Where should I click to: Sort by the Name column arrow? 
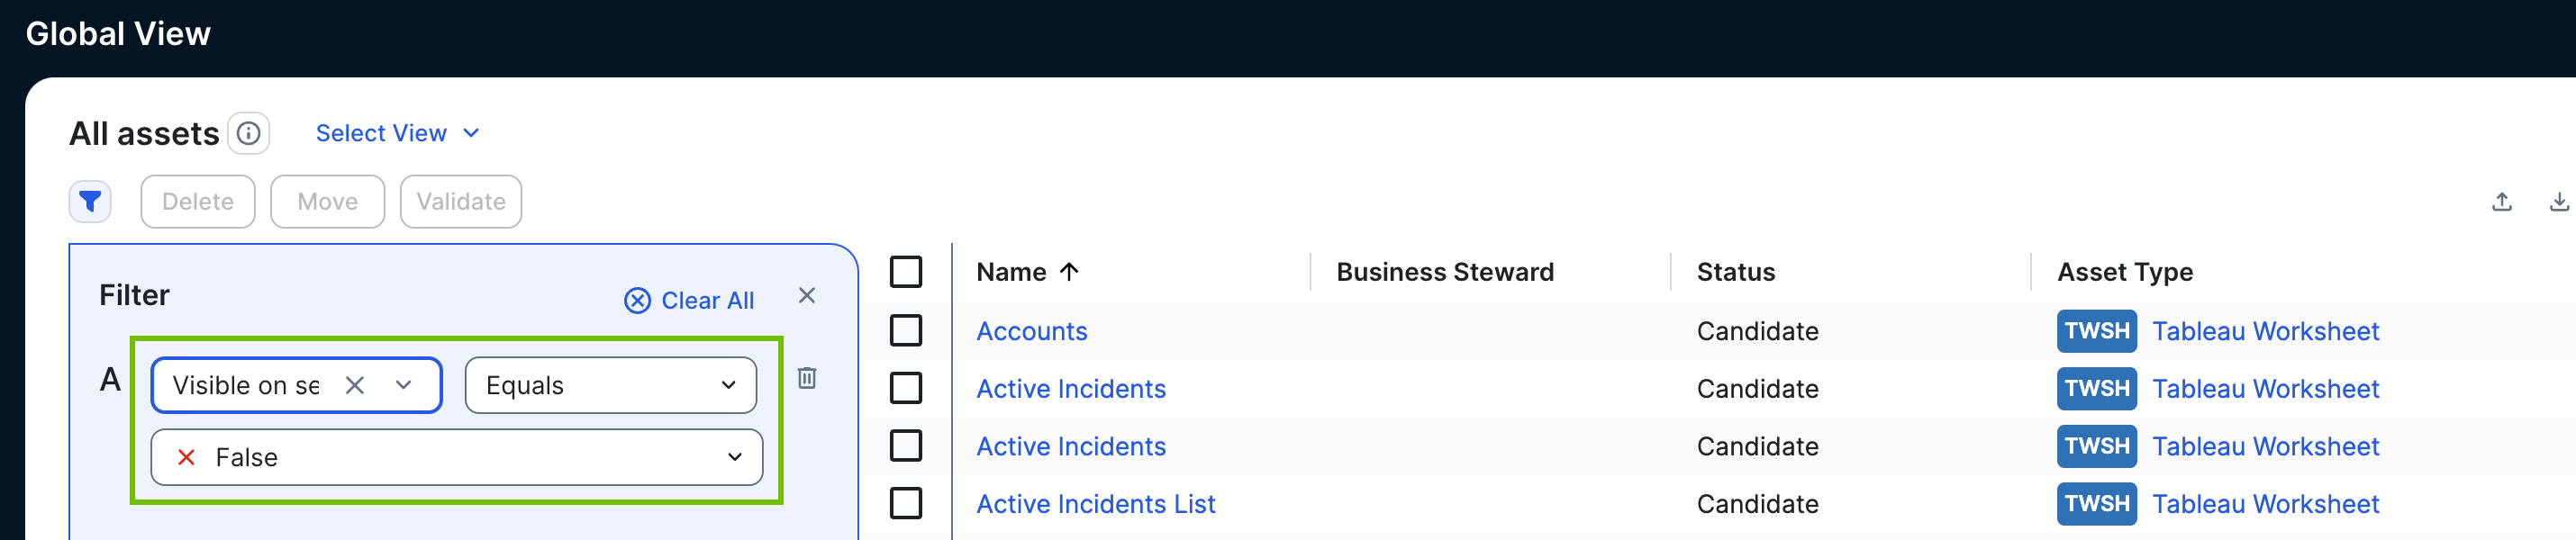pos(1068,272)
